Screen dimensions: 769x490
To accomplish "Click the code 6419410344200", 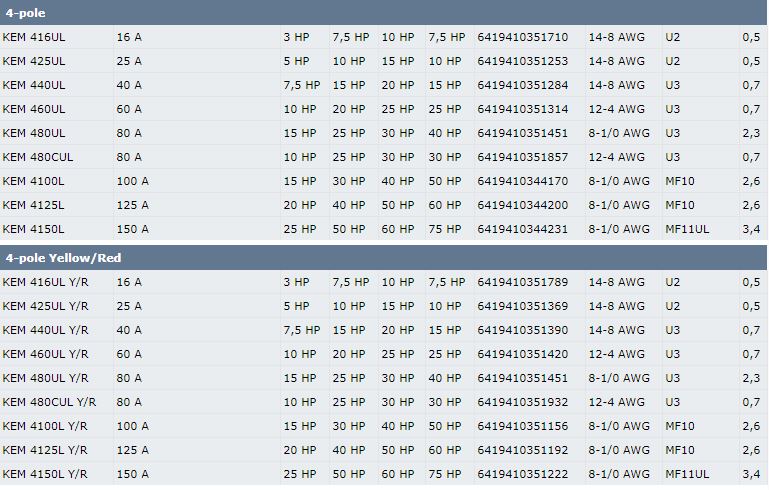I will click(x=523, y=206).
